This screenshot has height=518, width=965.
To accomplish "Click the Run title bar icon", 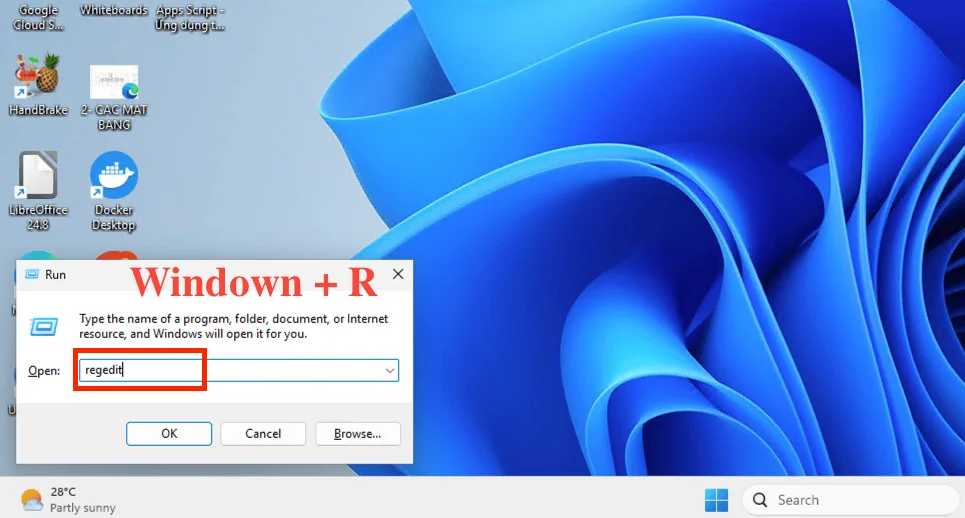I will click(x=31, y=274).
